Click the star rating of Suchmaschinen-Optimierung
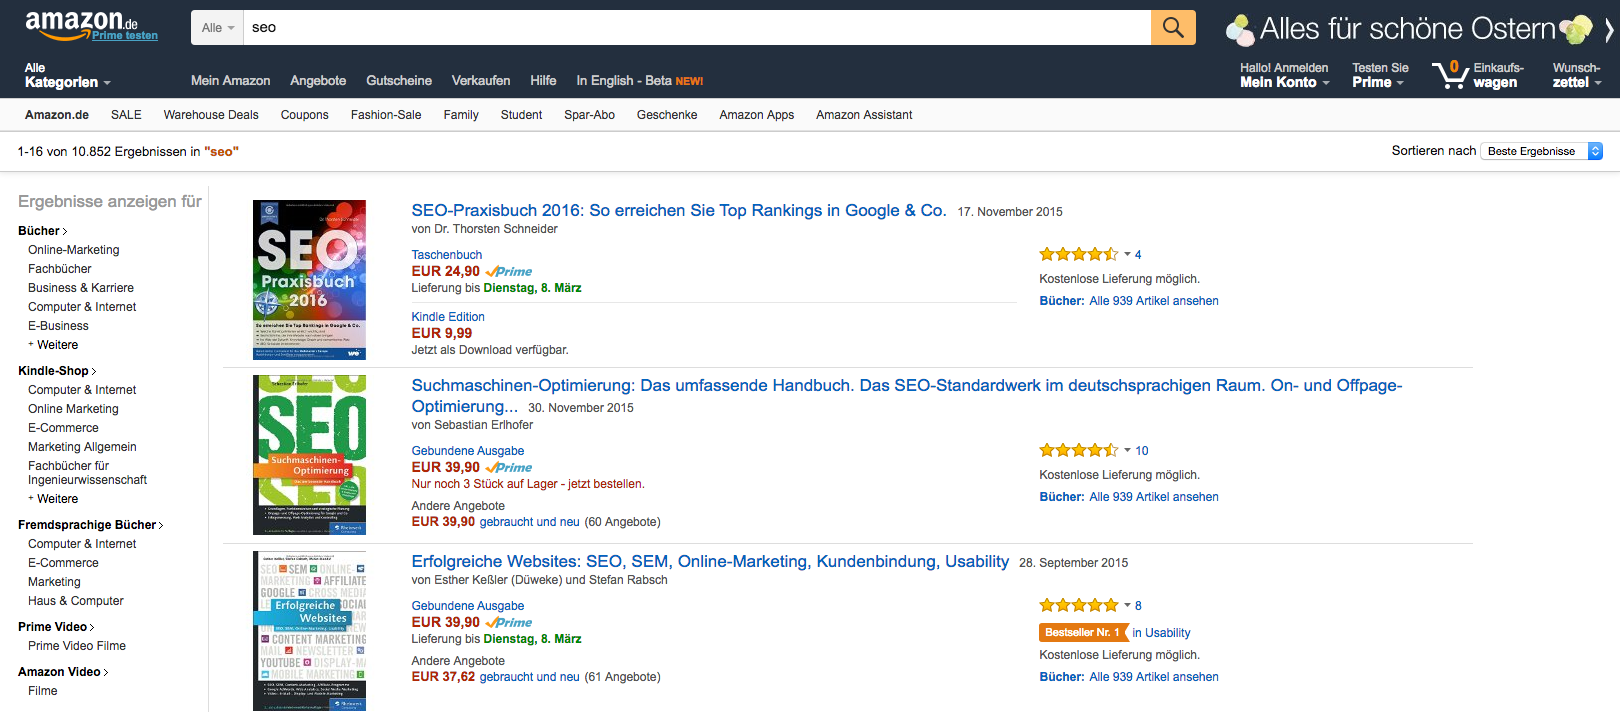Image resolution: width=1620 pixels, height=712 pixels. pos(1079,450)
